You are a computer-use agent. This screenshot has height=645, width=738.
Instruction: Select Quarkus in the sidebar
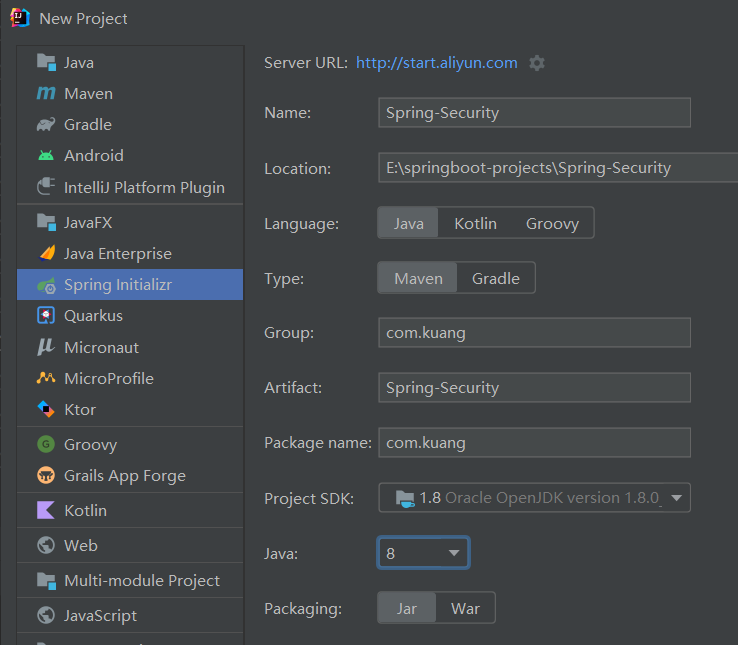tap(130, 315)
